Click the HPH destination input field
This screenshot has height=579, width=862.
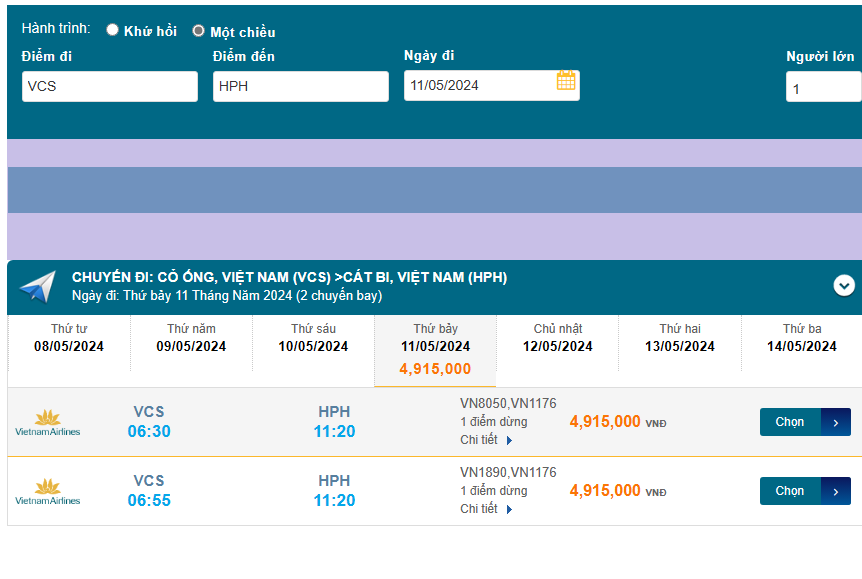[x=300, y=86]
